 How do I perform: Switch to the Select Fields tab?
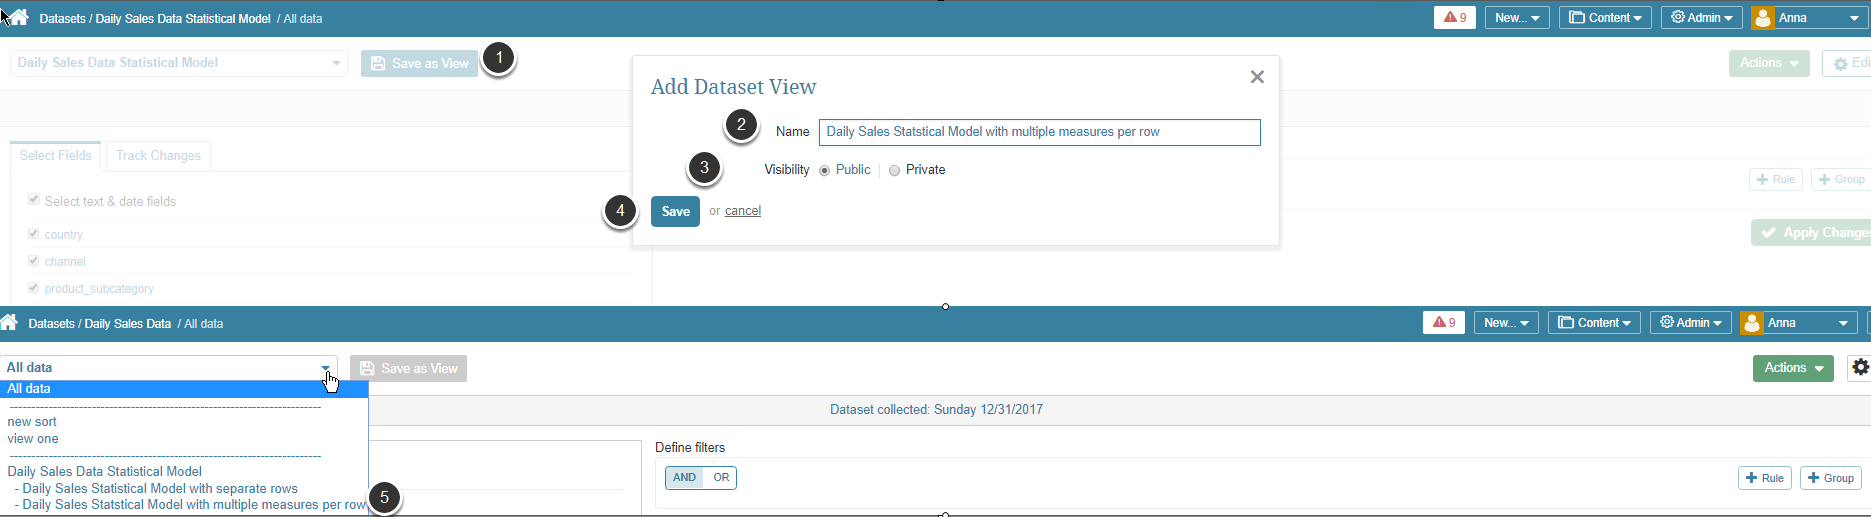click(x=55, y=155)
